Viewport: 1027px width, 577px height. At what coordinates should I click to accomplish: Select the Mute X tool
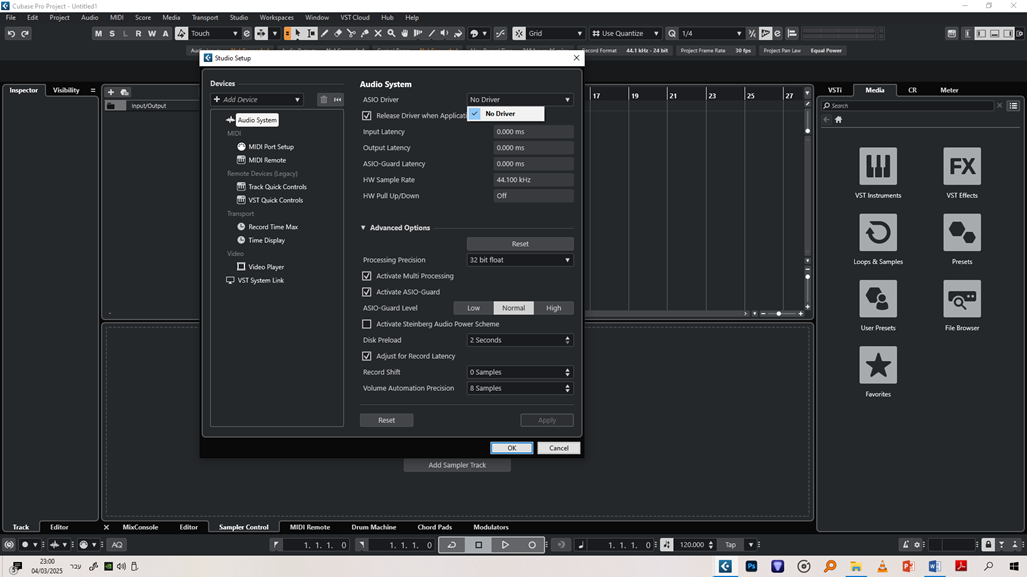(378, 33)
